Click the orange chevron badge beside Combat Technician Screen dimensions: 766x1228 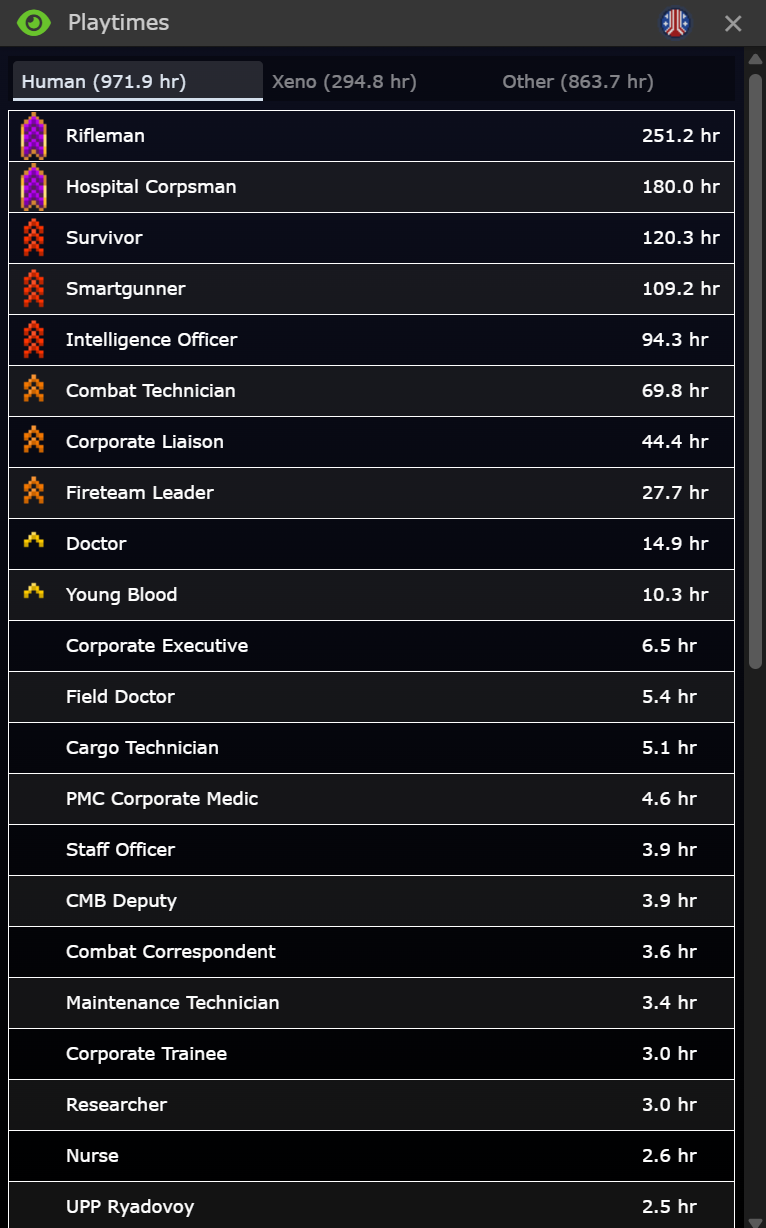(x=34, y=390)
